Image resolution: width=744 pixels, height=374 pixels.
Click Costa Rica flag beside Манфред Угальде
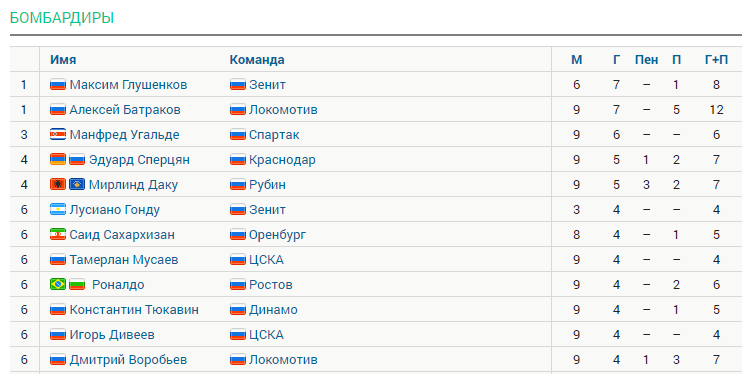[x=58, y=134]
